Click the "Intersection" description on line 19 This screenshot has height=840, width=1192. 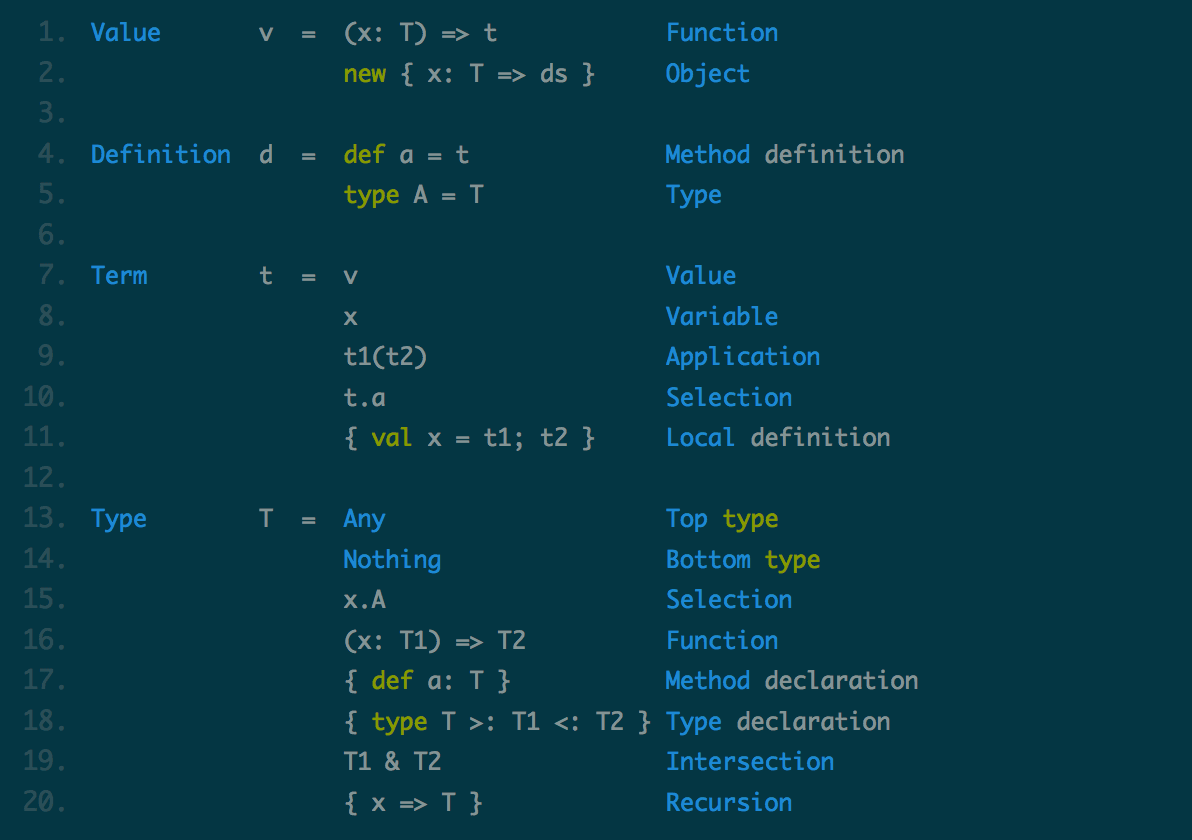(x=749, y=762)
